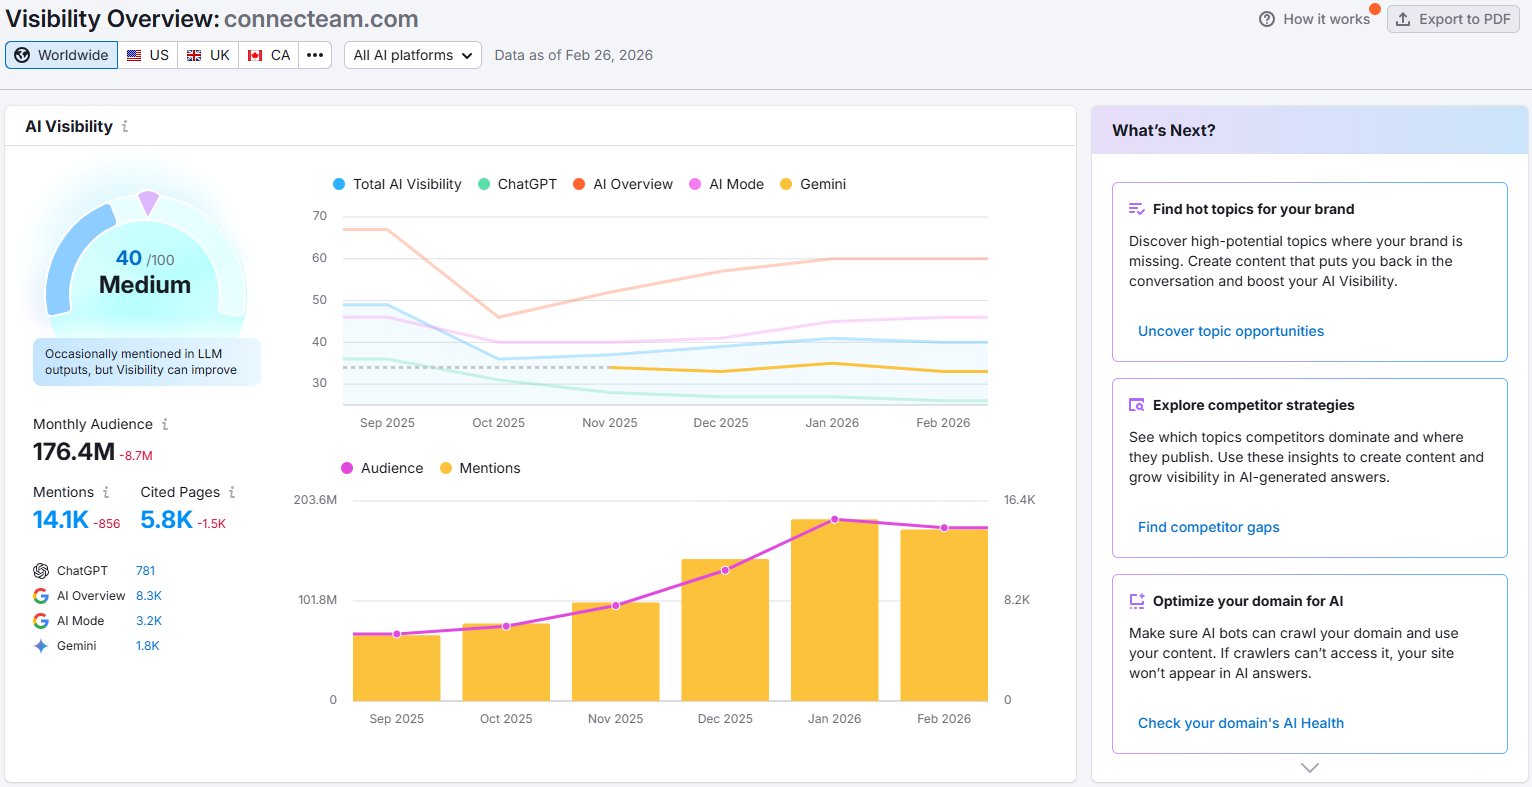Viewport: 1532px width, 787px height.
Task: Click the globe icon in Worldwide tab
Action: click(22, 55)
